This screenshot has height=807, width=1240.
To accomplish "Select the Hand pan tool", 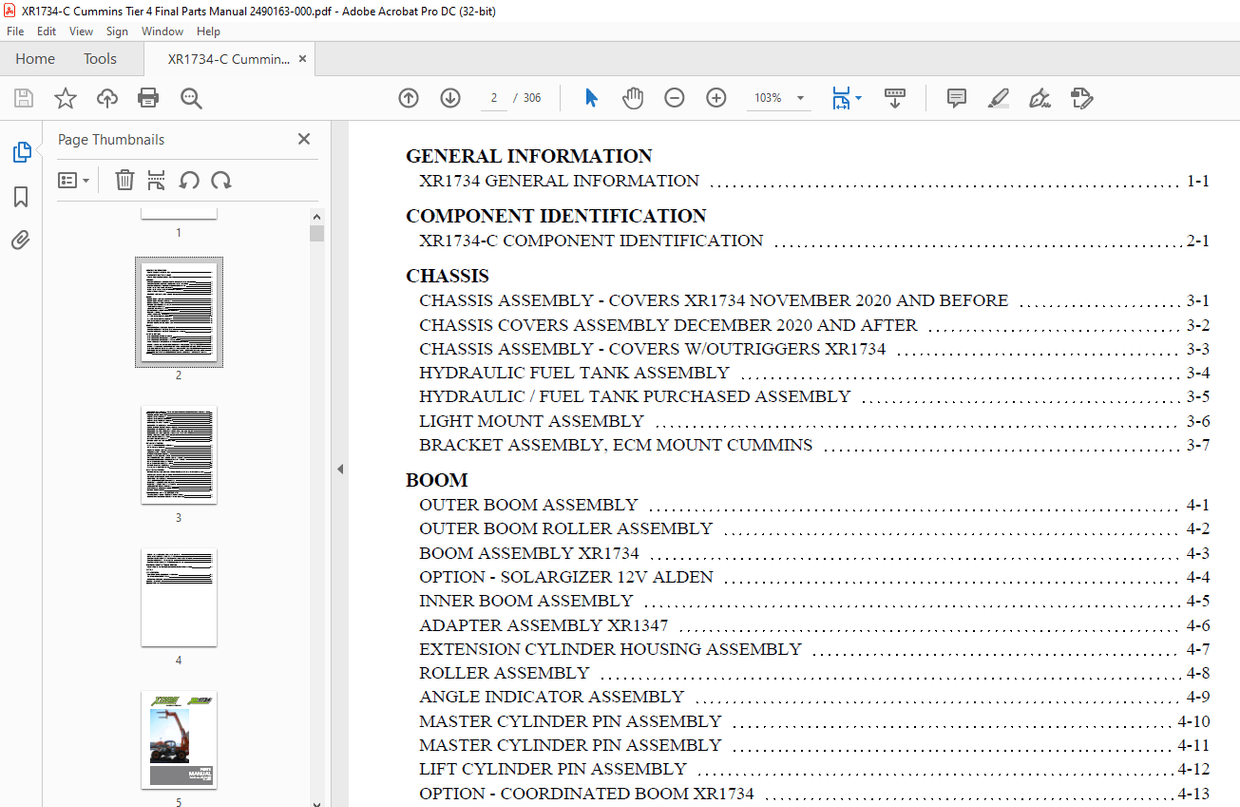I will click(x=633, y=98).
